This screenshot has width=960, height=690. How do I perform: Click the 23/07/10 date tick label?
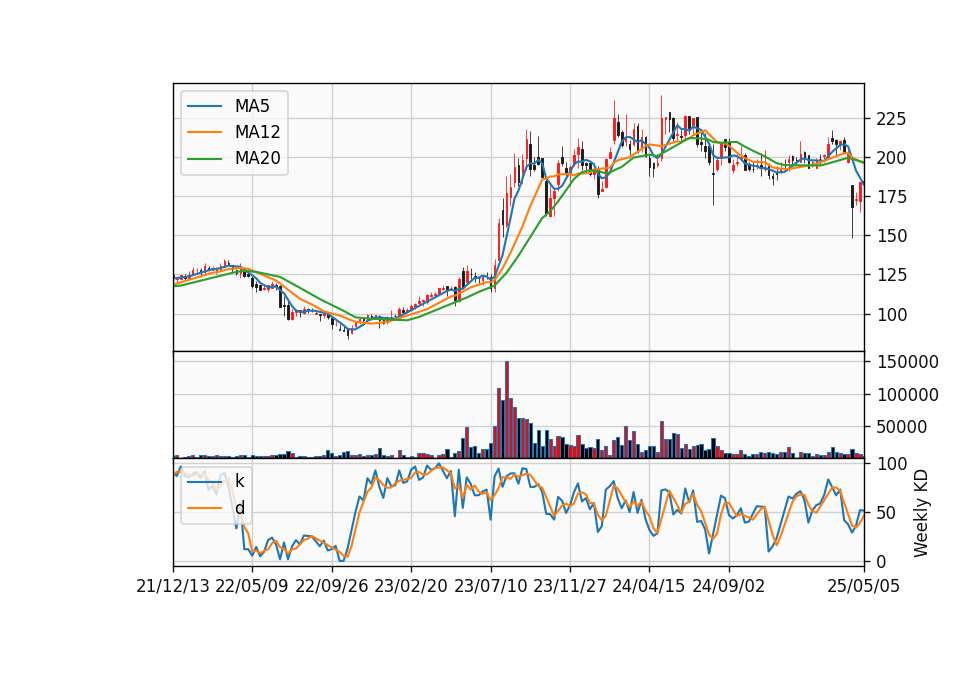[490, 586]
